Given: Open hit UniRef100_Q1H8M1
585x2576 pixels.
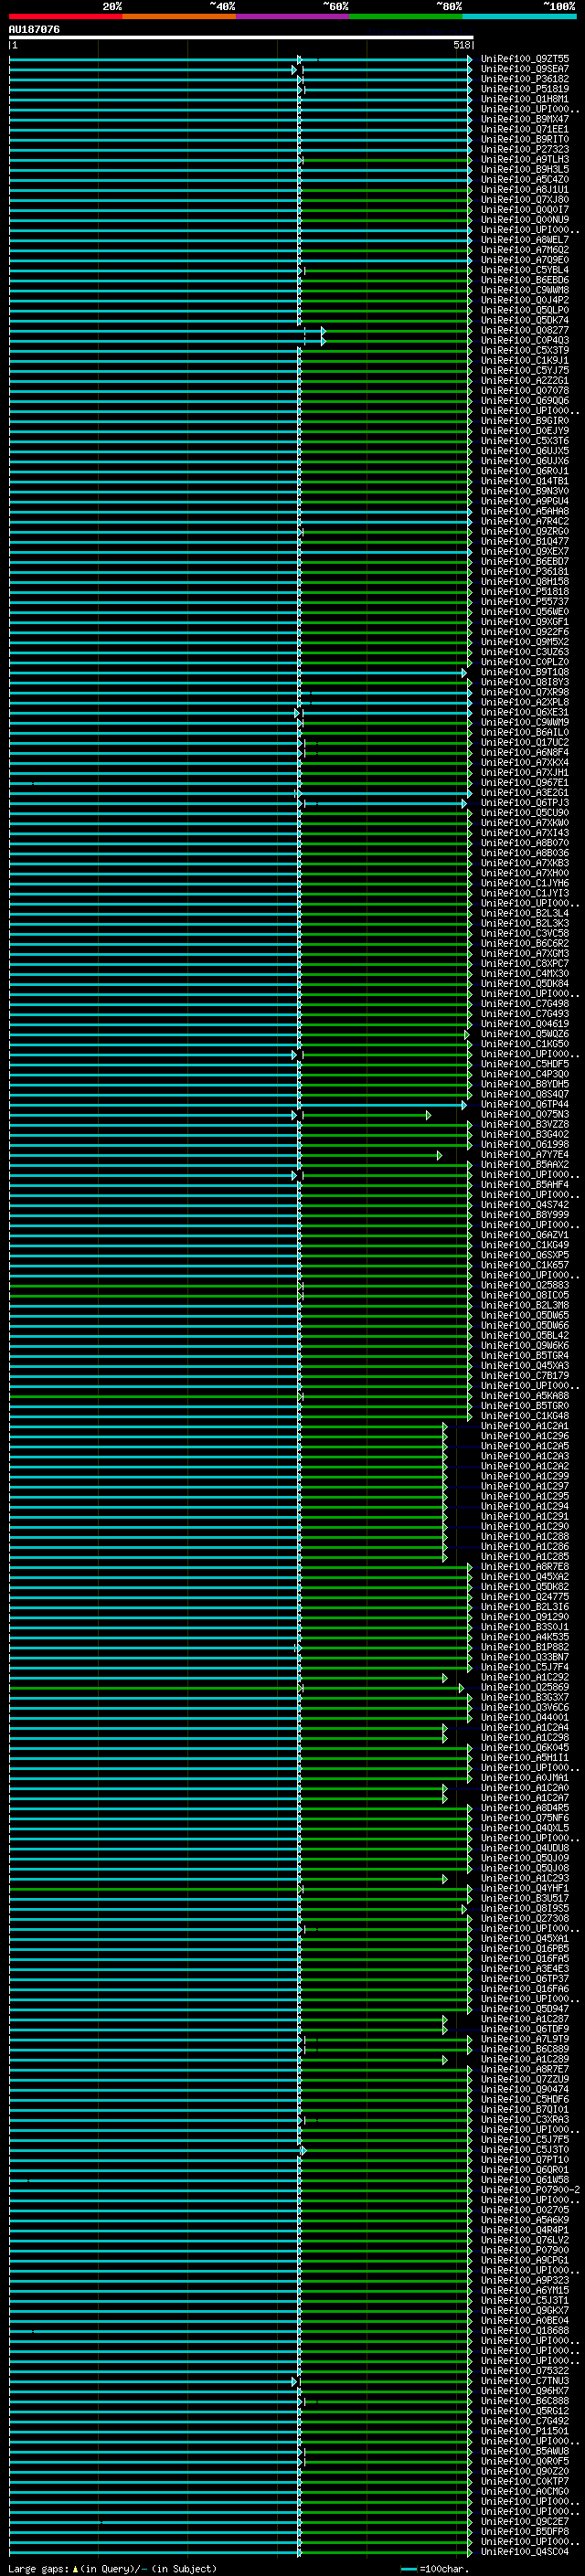Looking at the screenshot, I should (x=525, y=99).
